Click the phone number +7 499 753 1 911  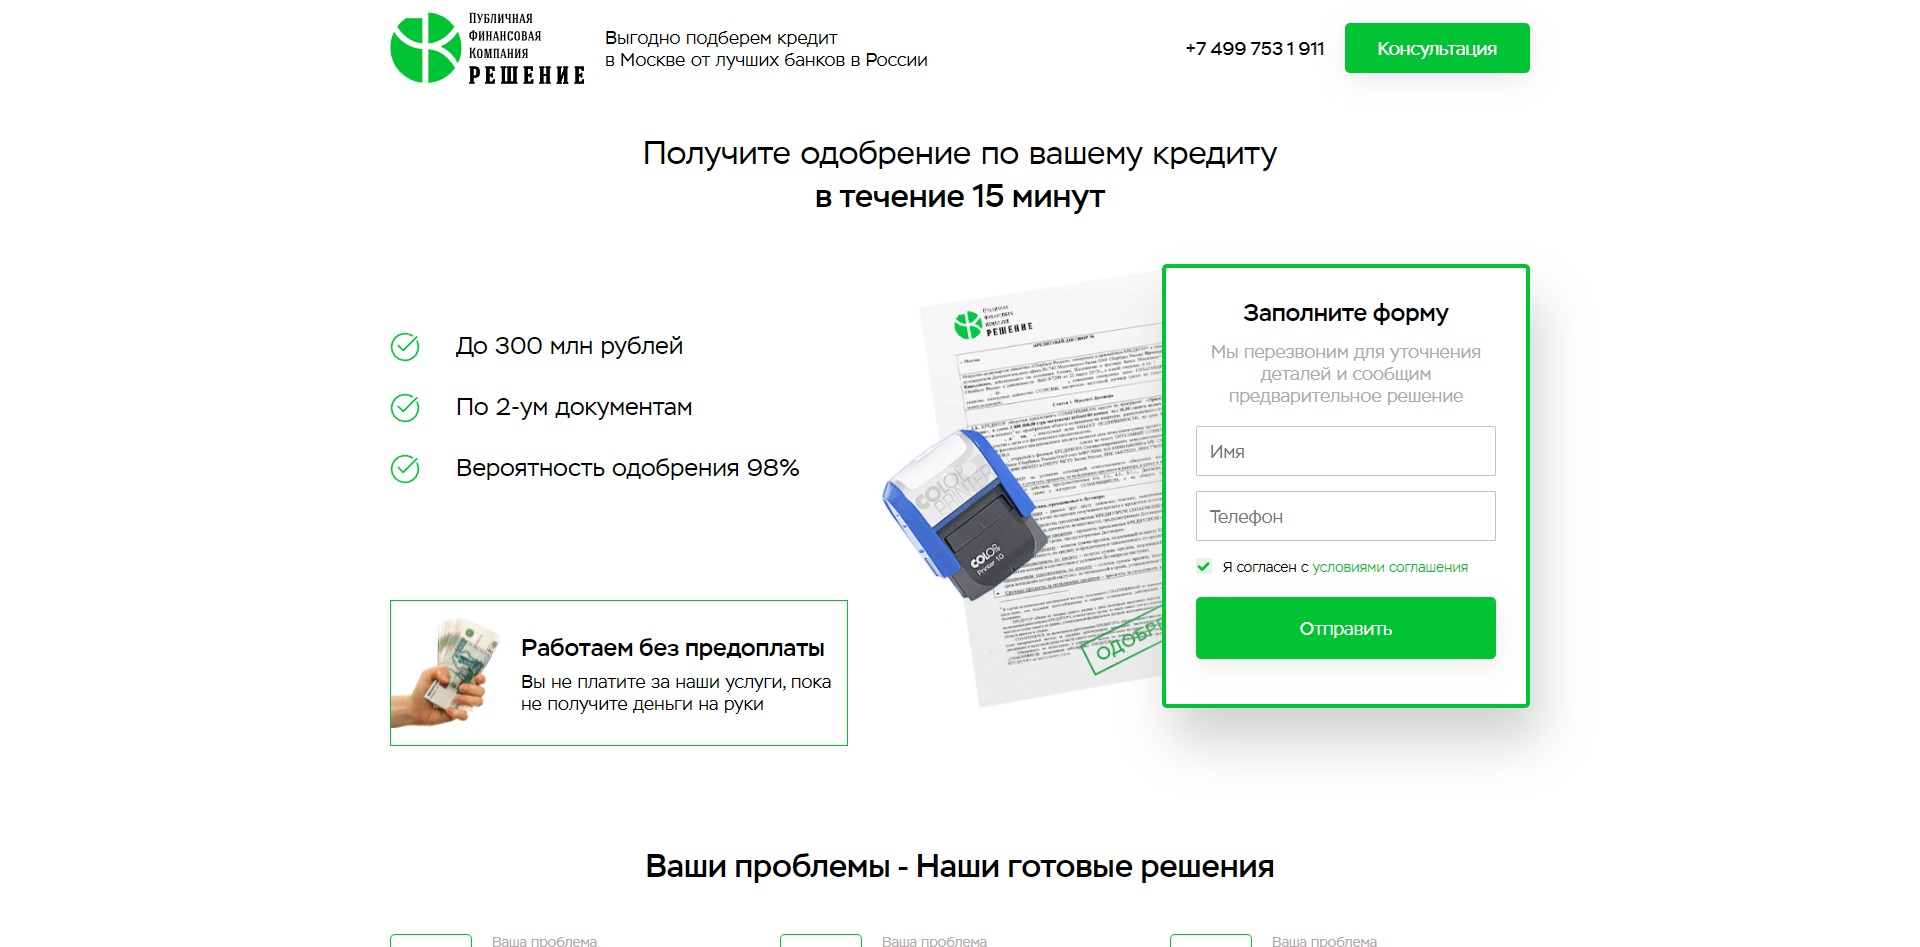click(x=1255, y=48)
